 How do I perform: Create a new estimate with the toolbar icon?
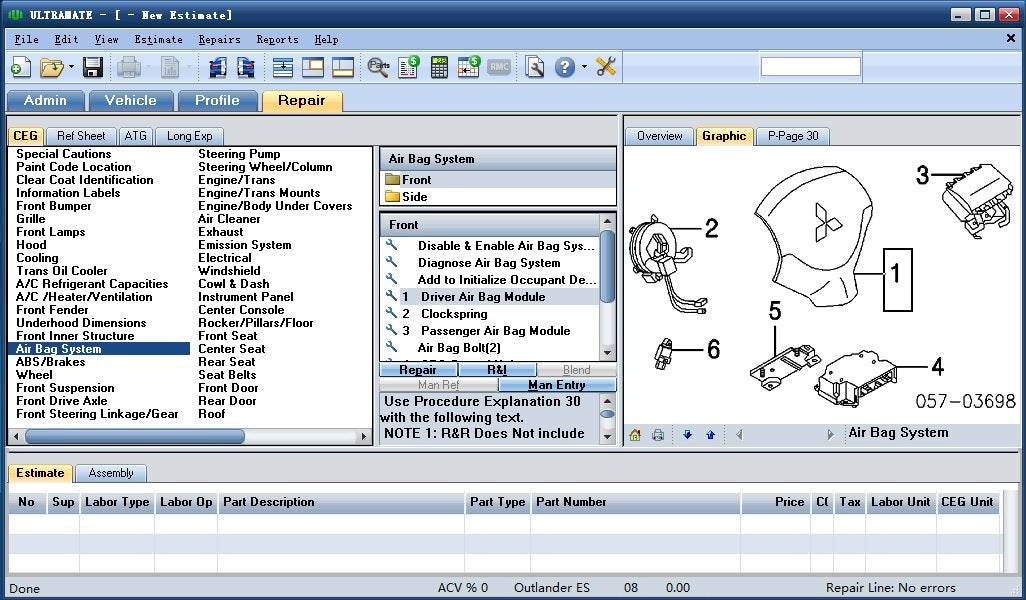(x=21, y=67)
